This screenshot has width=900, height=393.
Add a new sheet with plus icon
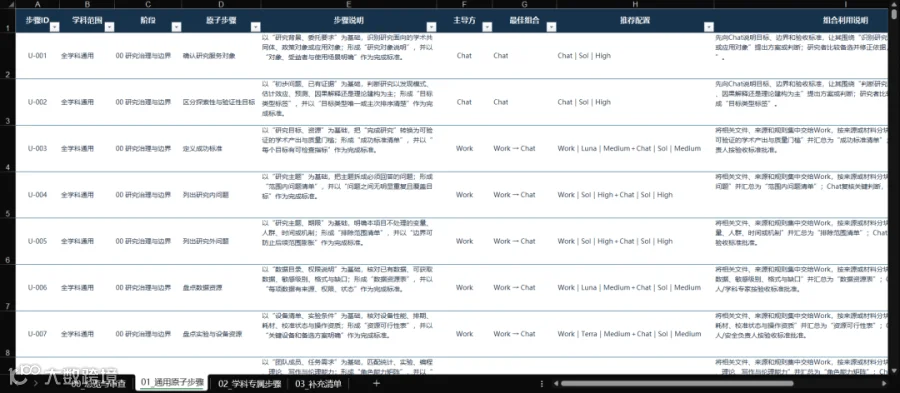pyautogui.click(x=377, y=383)
